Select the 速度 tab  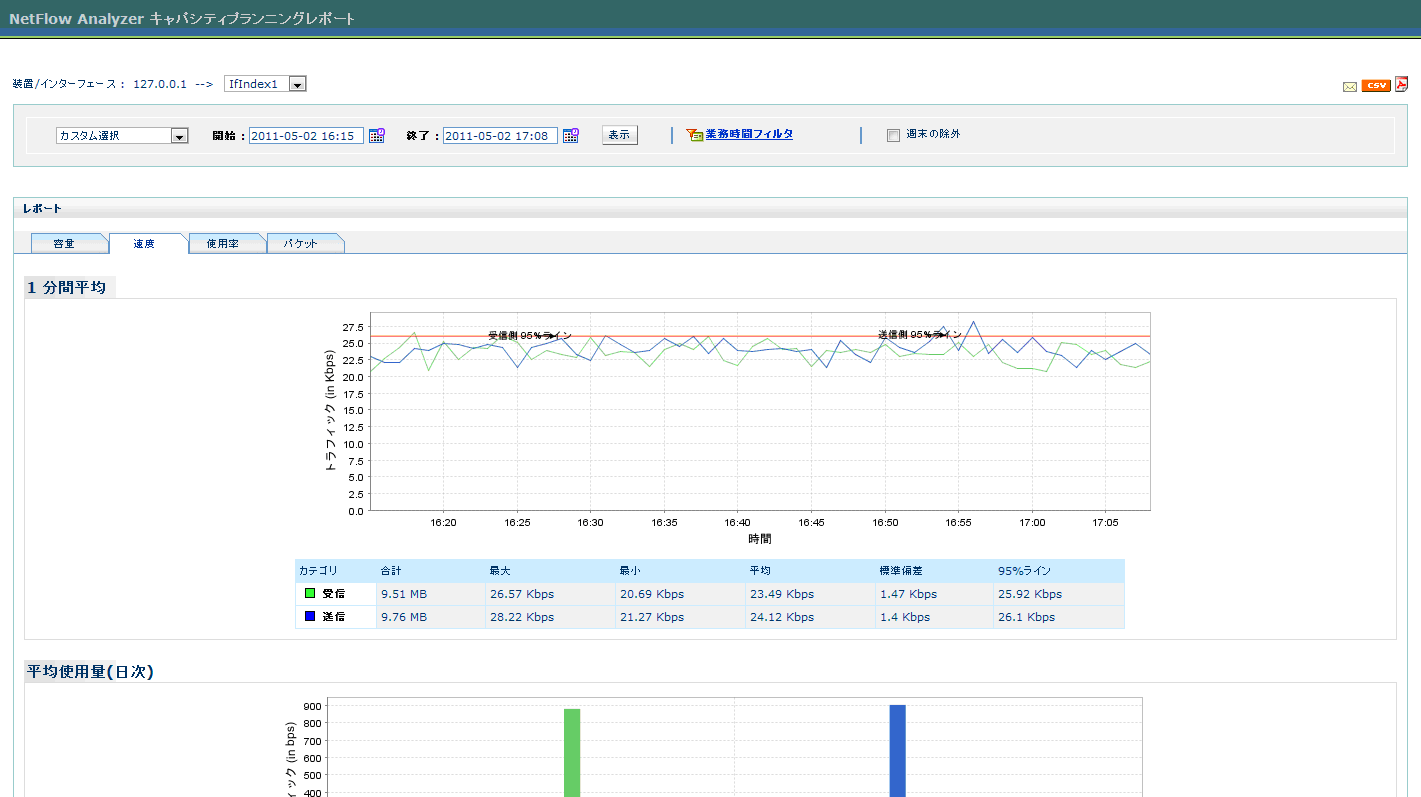tap(145, 243)
